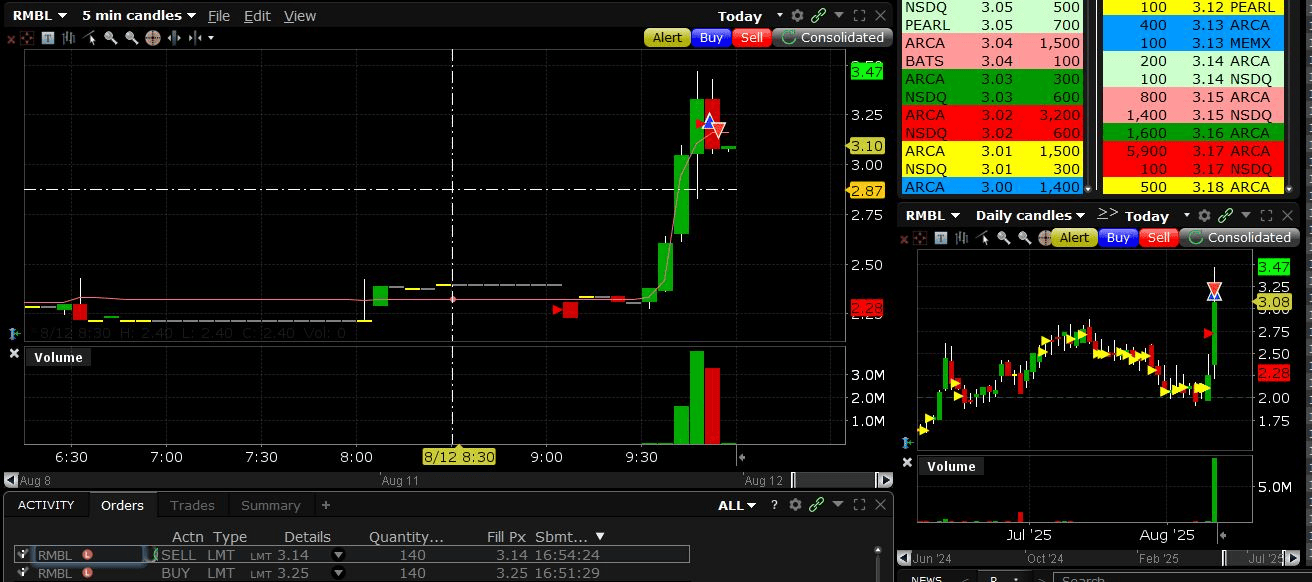Select PEARL 3.05 700 bid row in order book
Screen dimensions: 1312x582
[x=993, y=25]
